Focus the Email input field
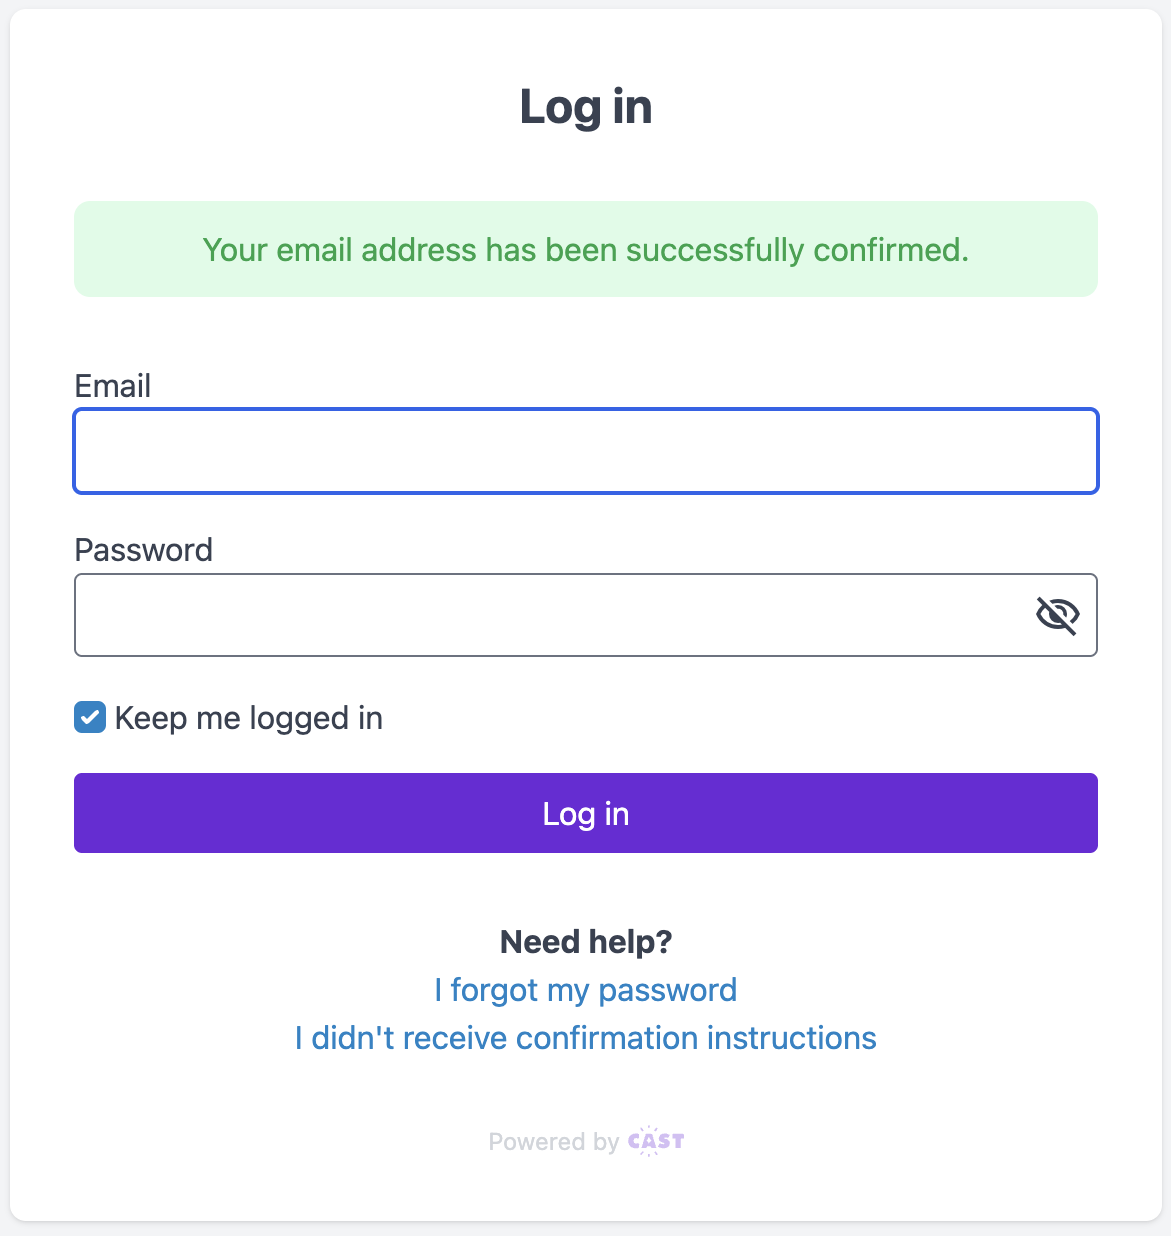 coord(585,451)
